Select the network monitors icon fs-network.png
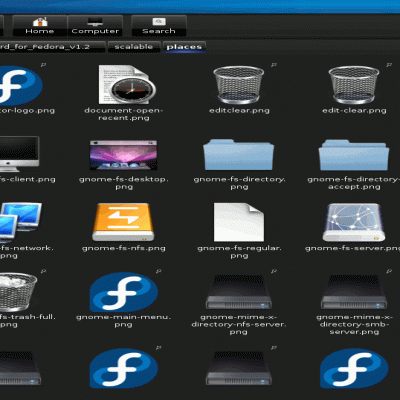 [21, 222]
